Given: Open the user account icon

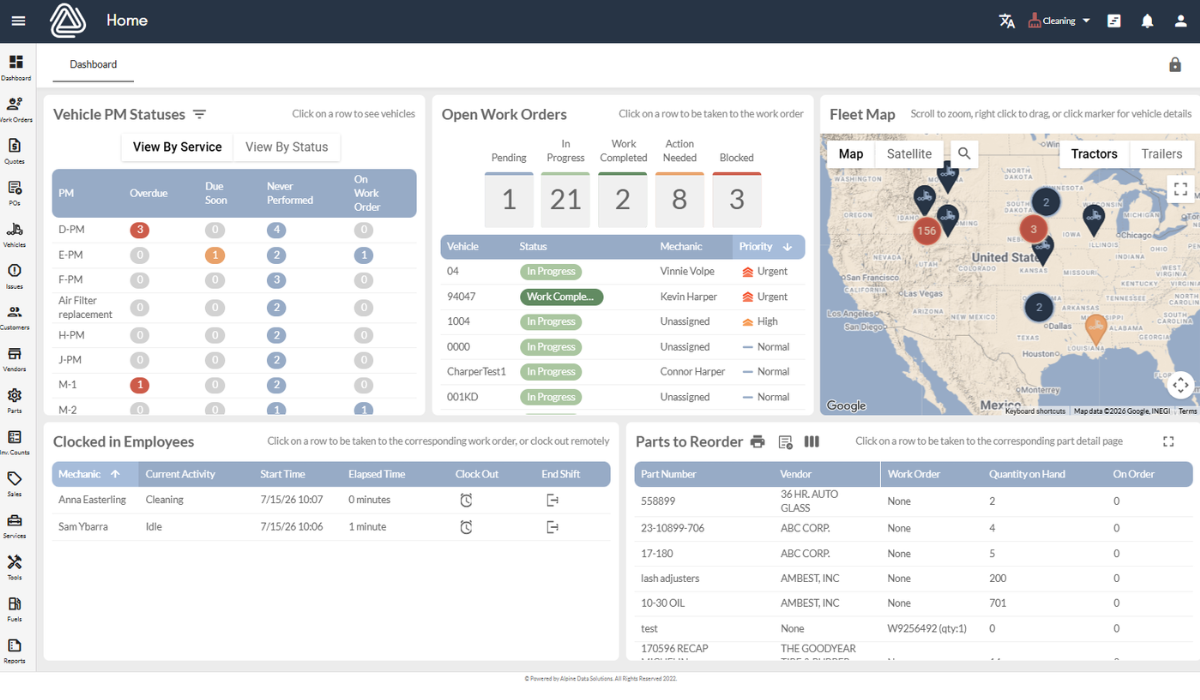Looking at the screenshot, I should [x=1181, y=21].
